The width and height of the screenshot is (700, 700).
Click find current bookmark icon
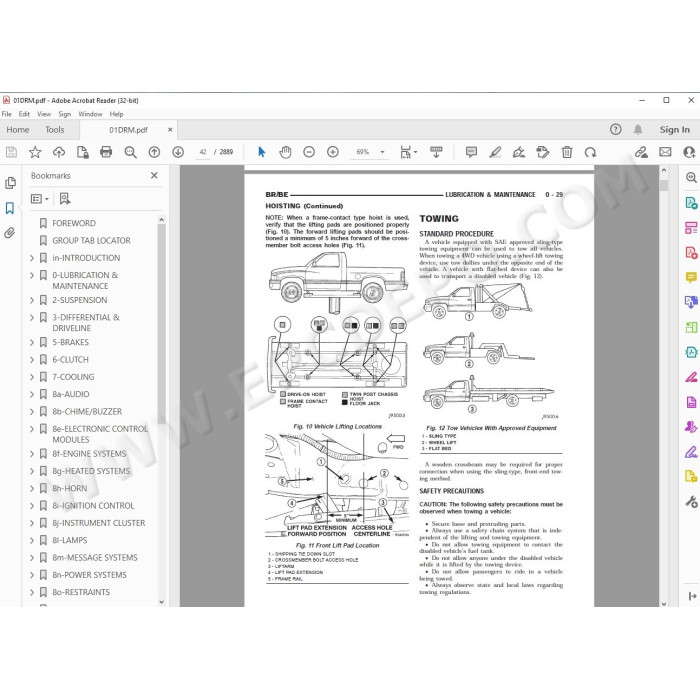pos(65,199)
